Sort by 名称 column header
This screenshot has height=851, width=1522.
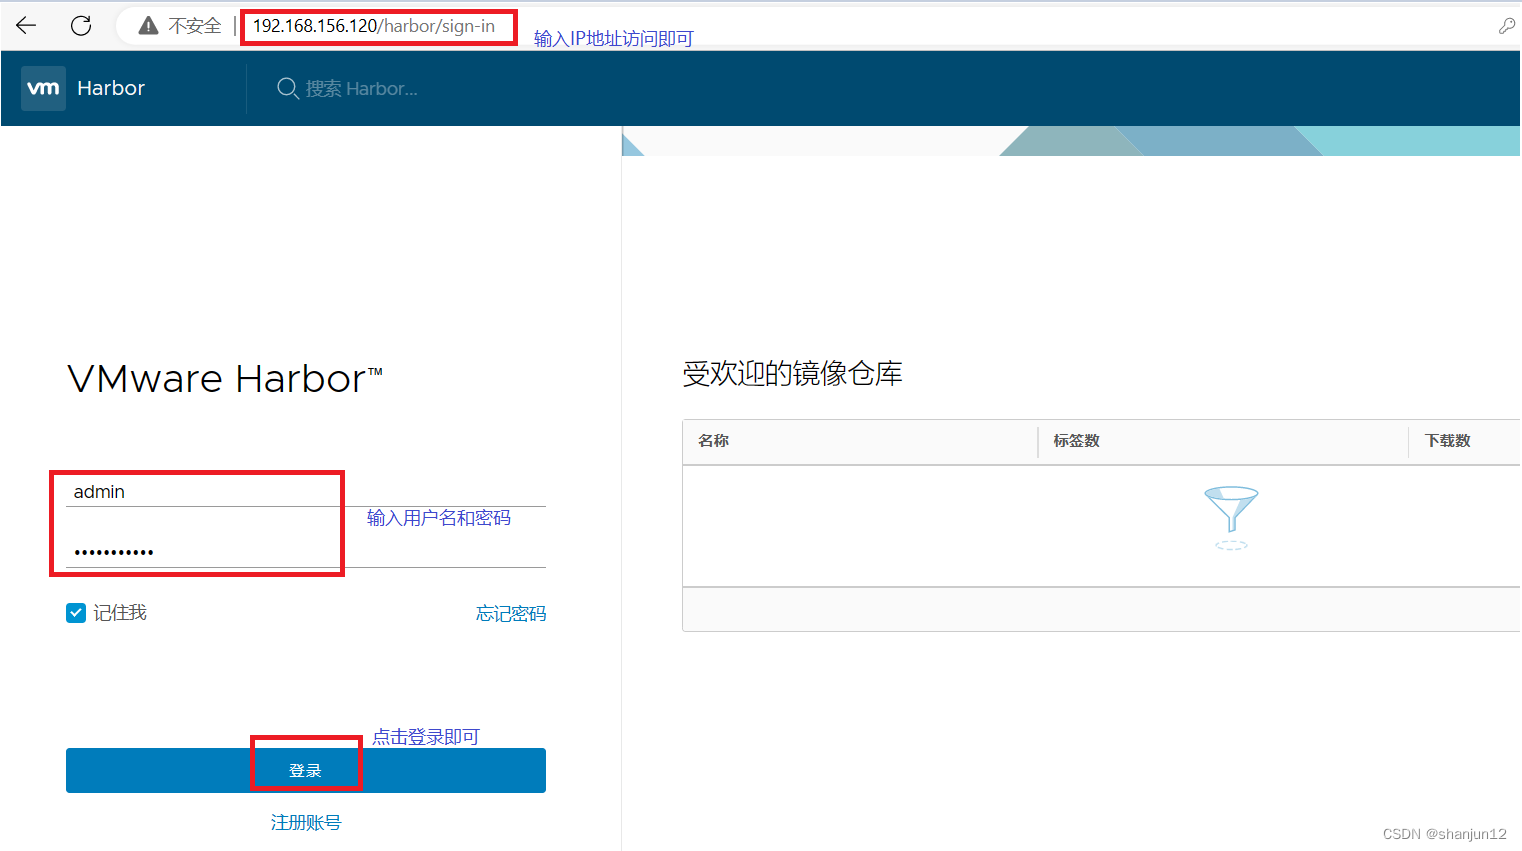click(x=713, y=440)
